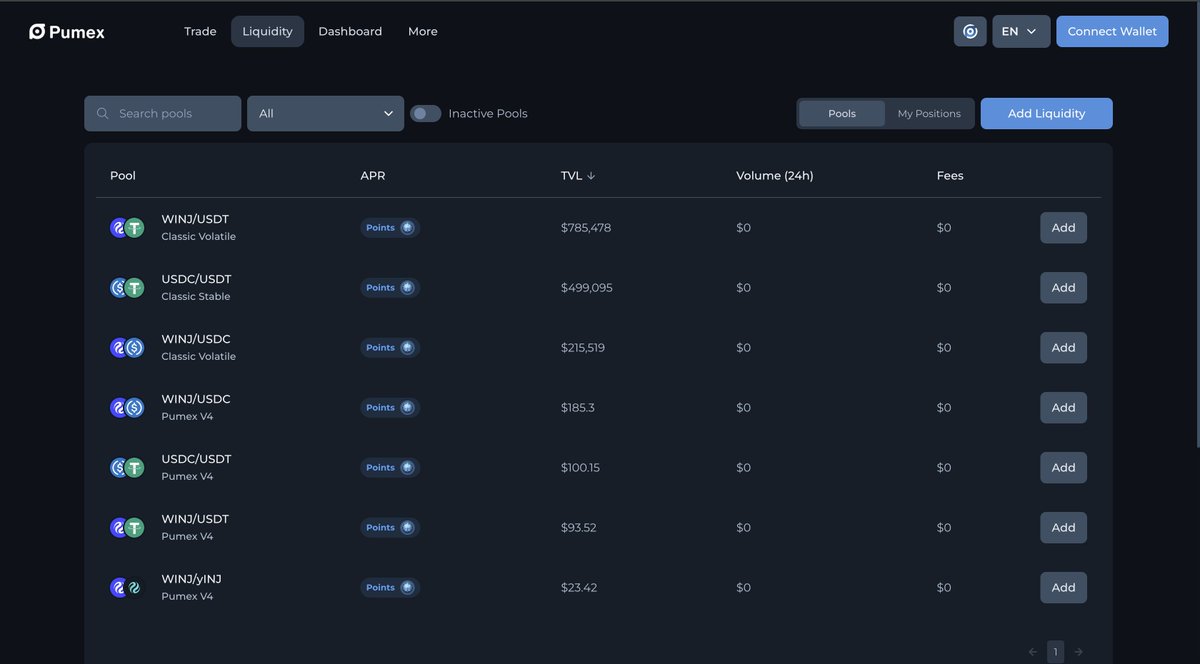
Task: Add to WINJ/yINJ pool
Action: [x=1063, y=588]
